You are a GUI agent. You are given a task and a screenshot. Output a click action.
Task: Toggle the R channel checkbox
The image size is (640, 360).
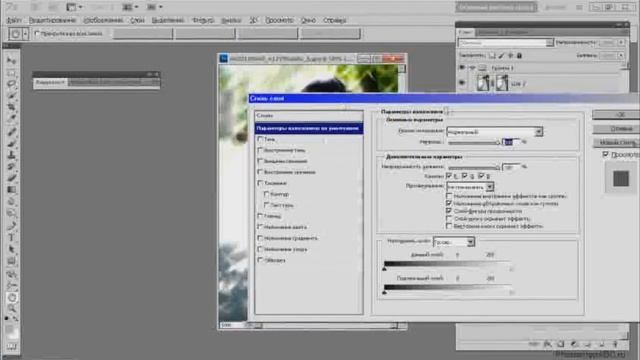click(449, 176)
